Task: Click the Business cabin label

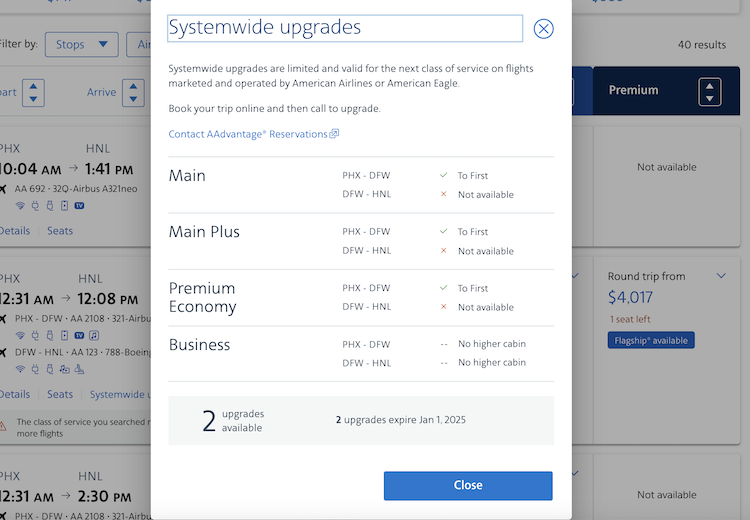Action: pyautogui.click(x=199, y=345)
